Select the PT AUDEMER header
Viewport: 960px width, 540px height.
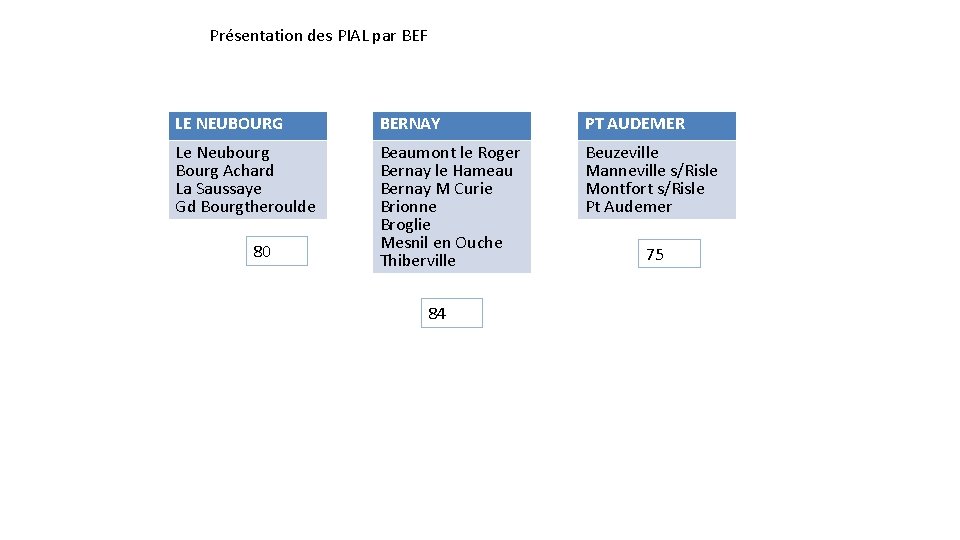(657, 126)
